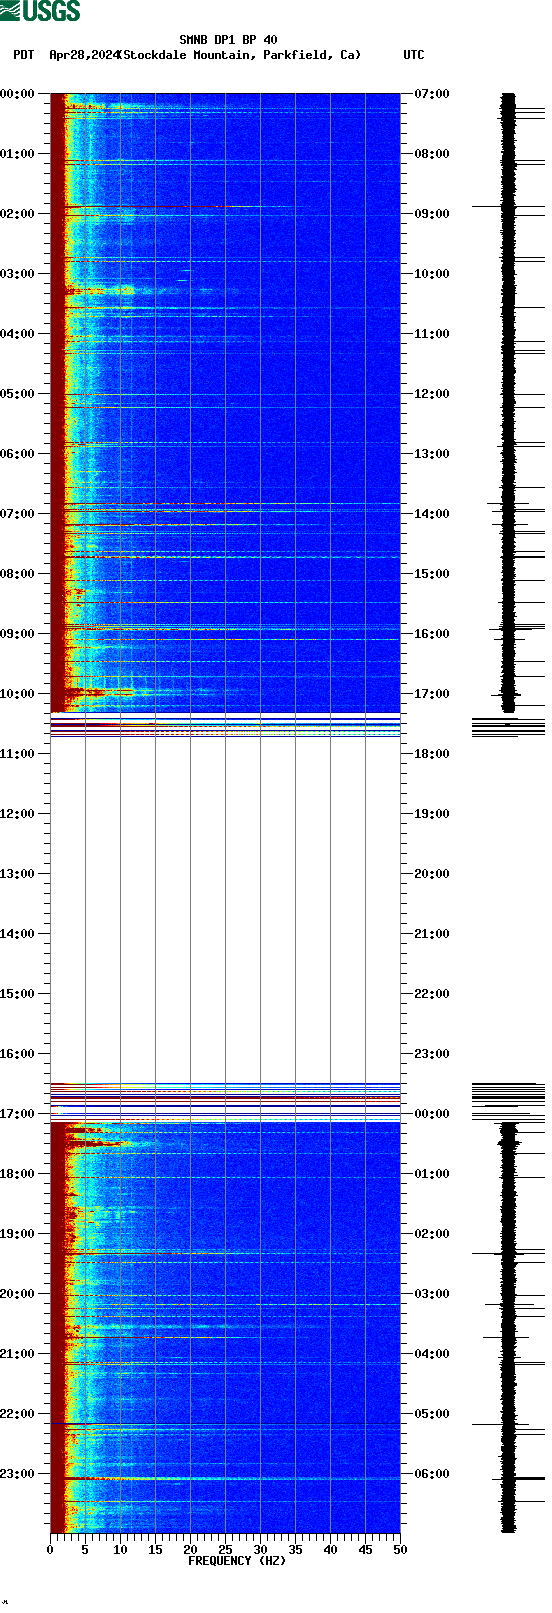Click the 'UTC' timezone label
Screen dimensions: 552x1613
click(414, 55)
